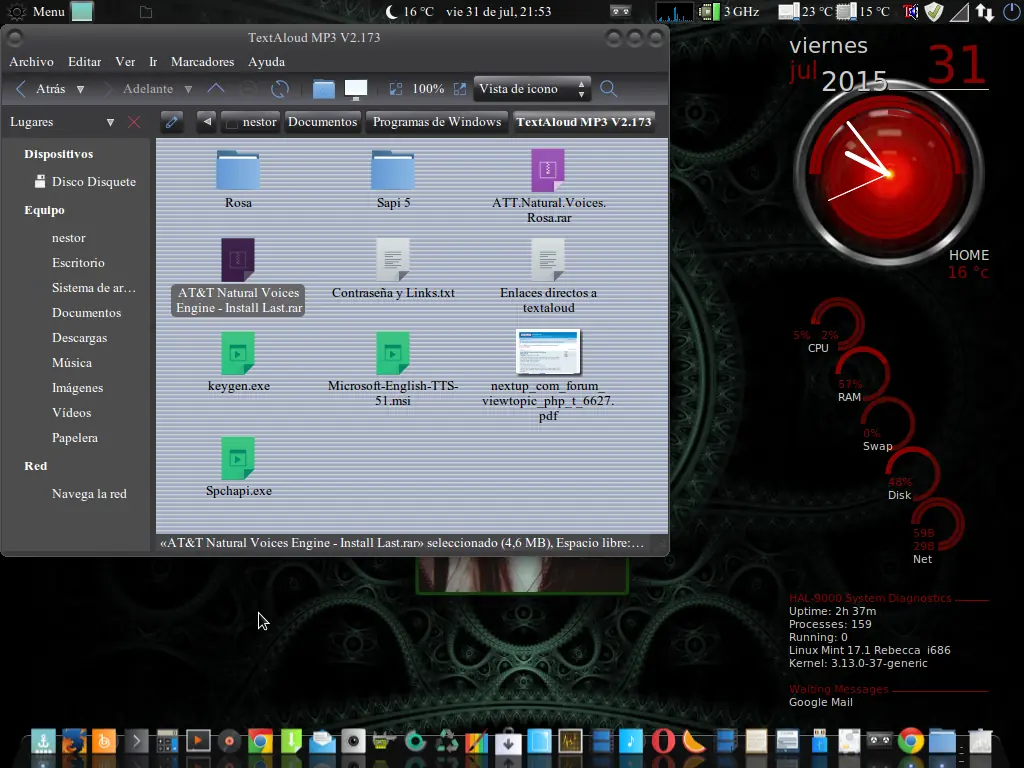1024x768 pixels.
Task: Open the Sapi 5 folder
Action: [x=393, y=179]
